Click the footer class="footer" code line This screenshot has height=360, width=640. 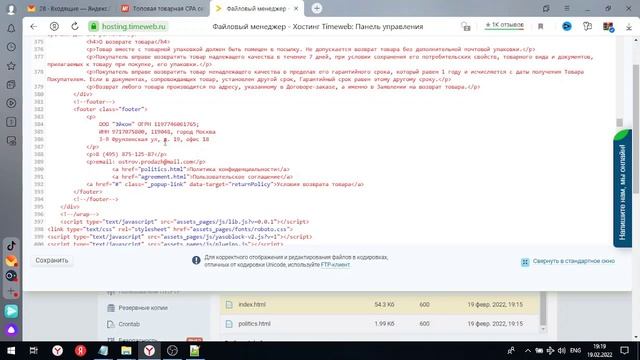click(110, 109)
